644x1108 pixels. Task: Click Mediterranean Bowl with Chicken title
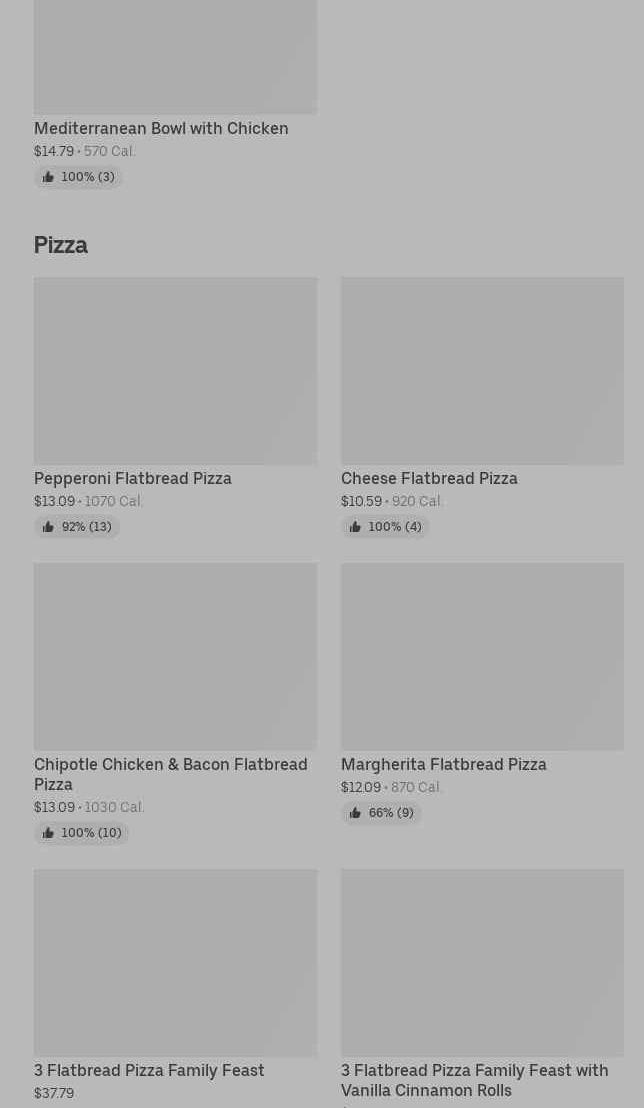[x=161, y=128]
